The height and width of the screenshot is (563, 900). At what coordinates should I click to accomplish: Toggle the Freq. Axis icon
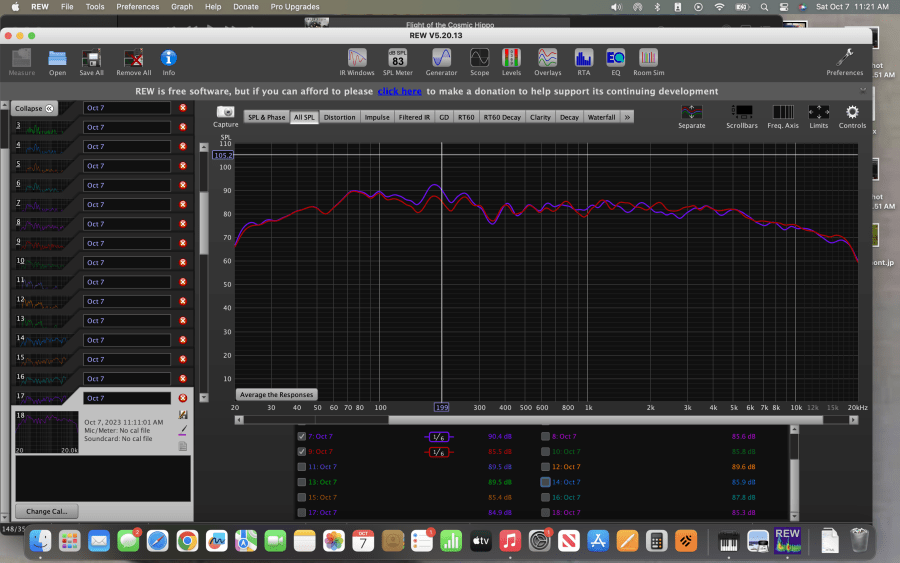tap(783, 117)
